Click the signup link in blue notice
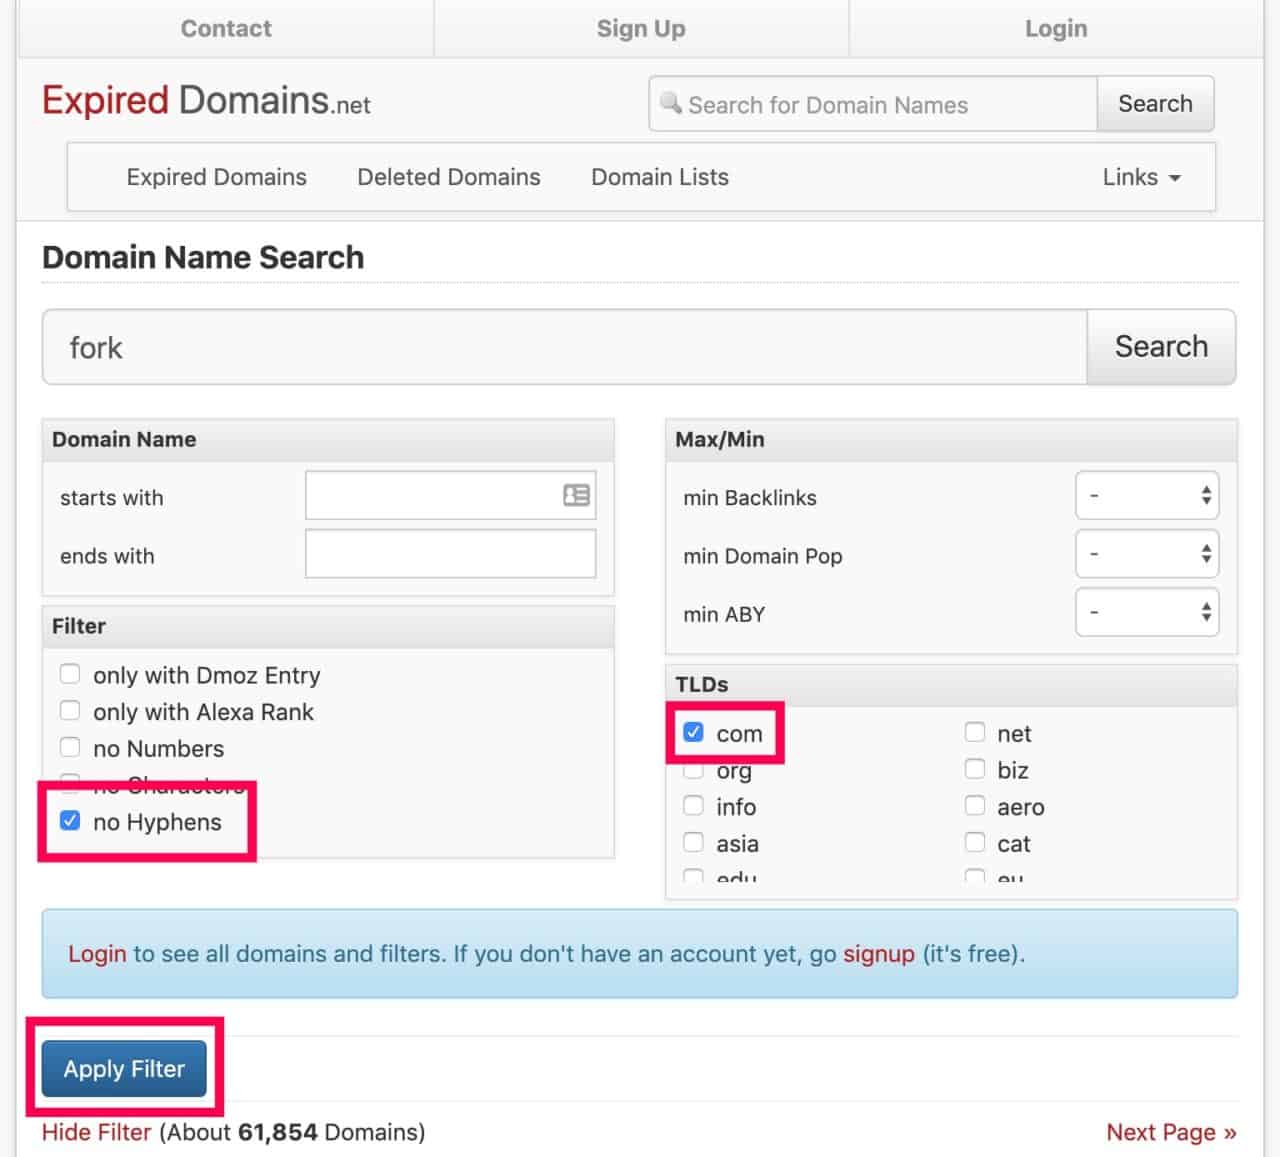 [x=879, y=954]
